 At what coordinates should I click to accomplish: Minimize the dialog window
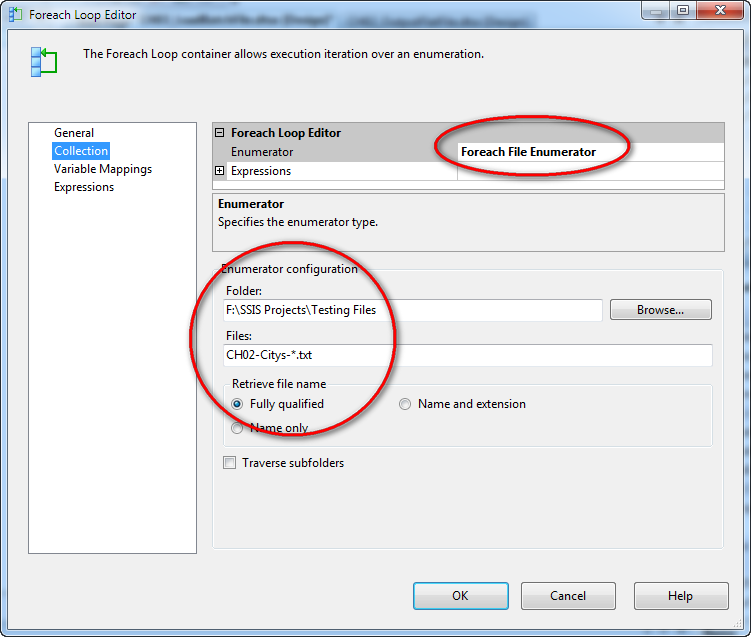pyautogui.click(x=656, y=10)
